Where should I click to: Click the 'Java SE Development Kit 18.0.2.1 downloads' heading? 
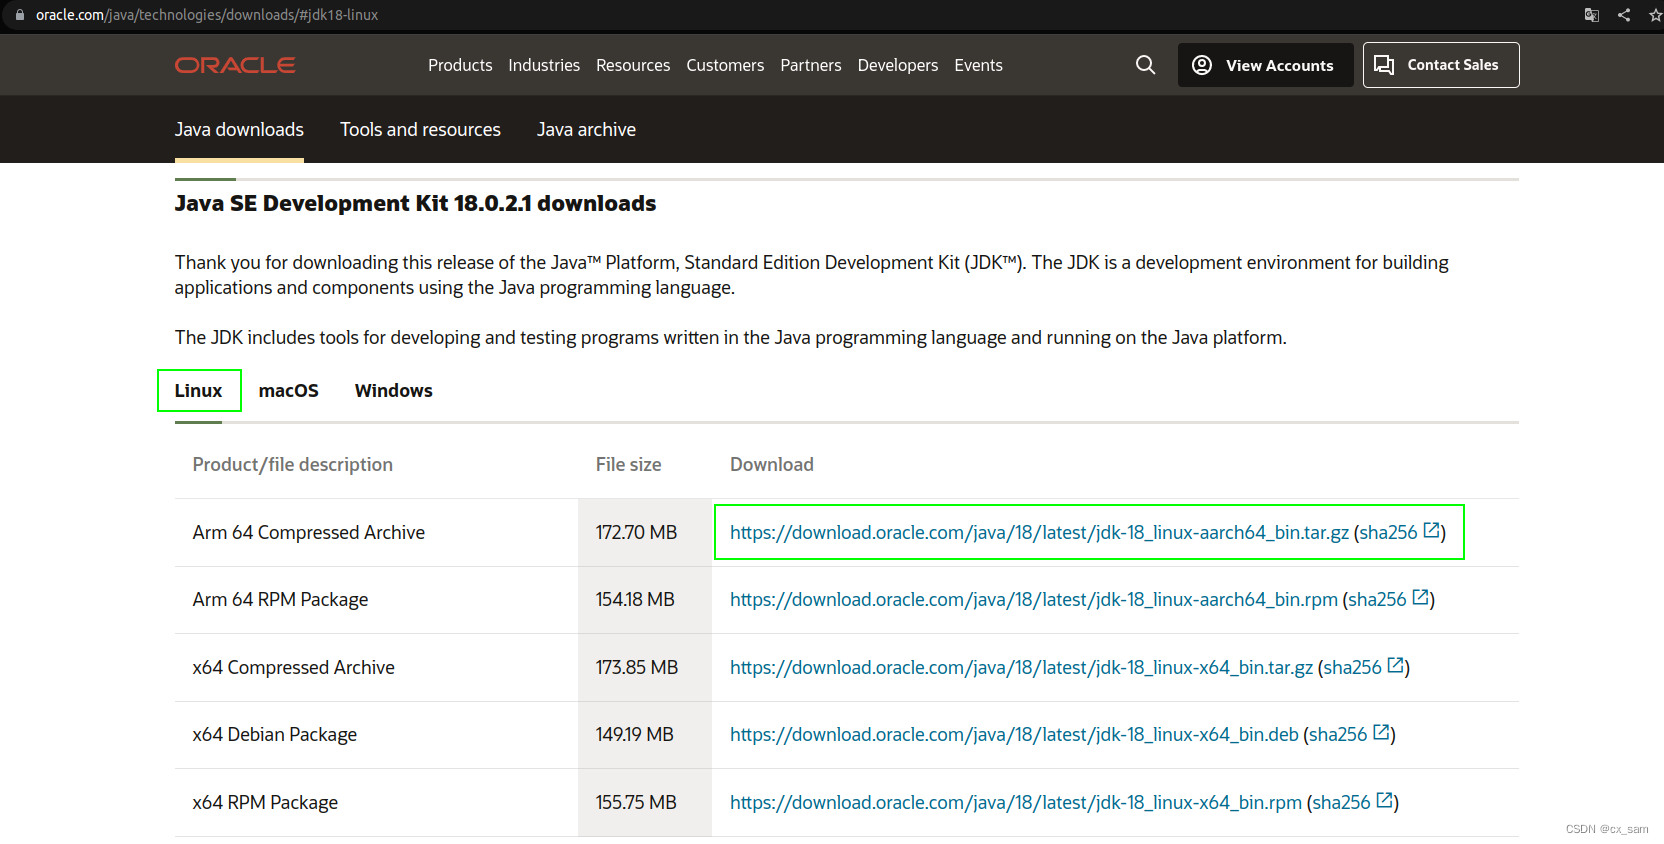coord(415,203)
